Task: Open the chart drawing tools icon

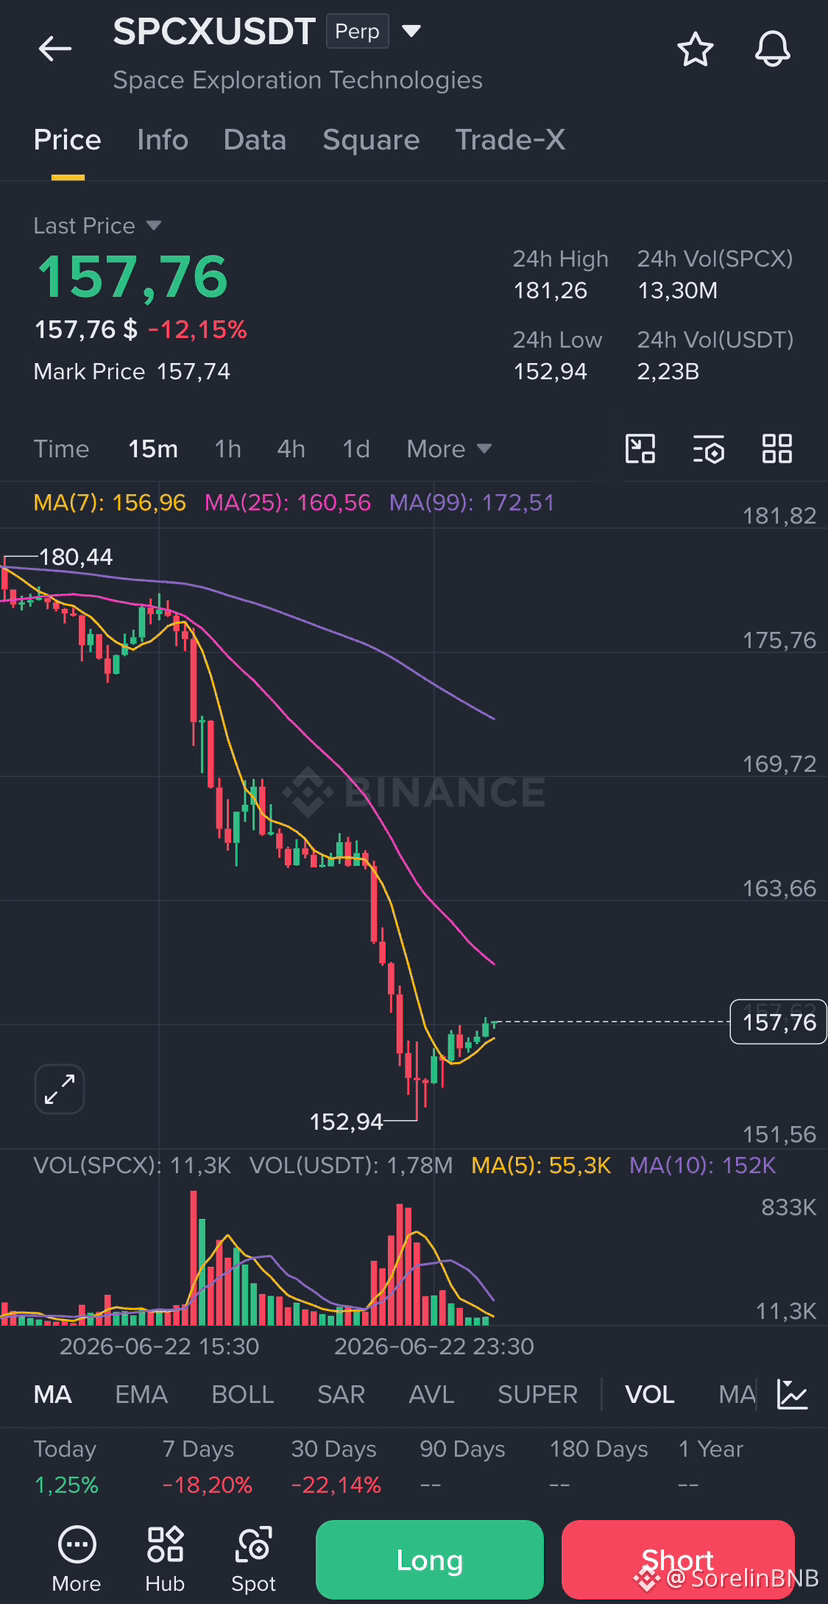Action: [640, 449]
